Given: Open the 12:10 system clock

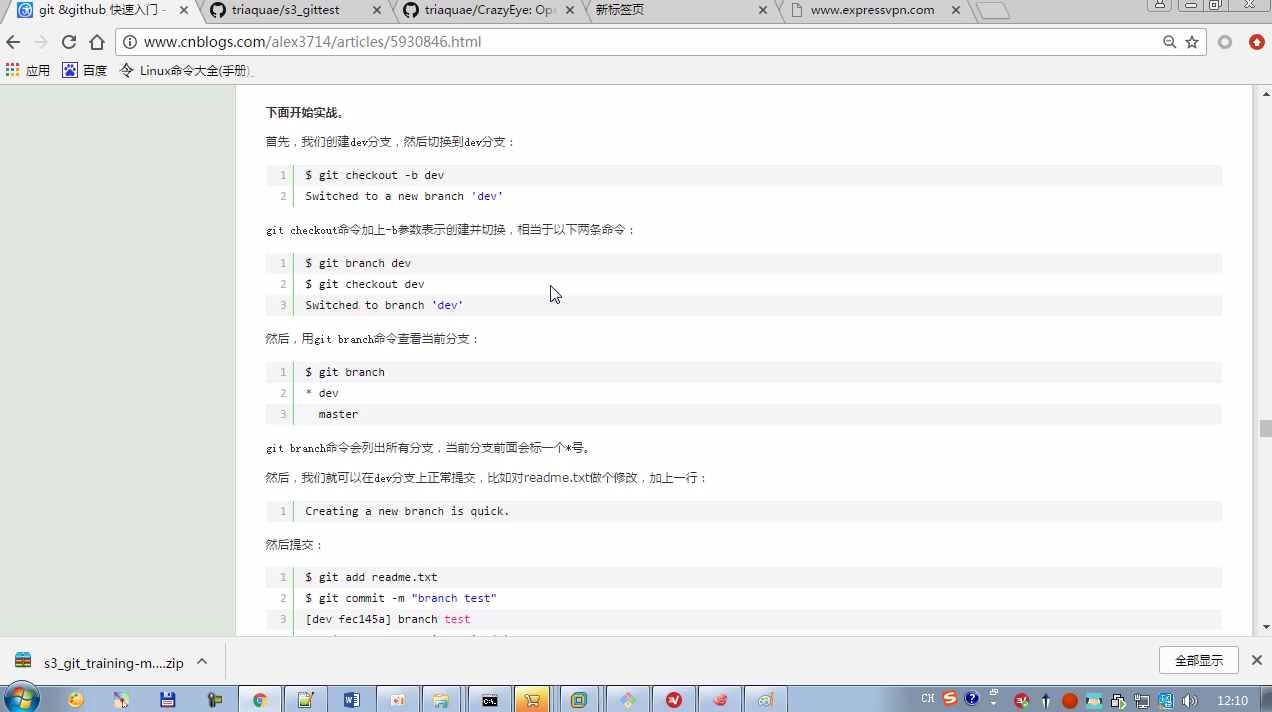Looking at the screenshot, I should pyautogui.click(x=1232, y=700).
